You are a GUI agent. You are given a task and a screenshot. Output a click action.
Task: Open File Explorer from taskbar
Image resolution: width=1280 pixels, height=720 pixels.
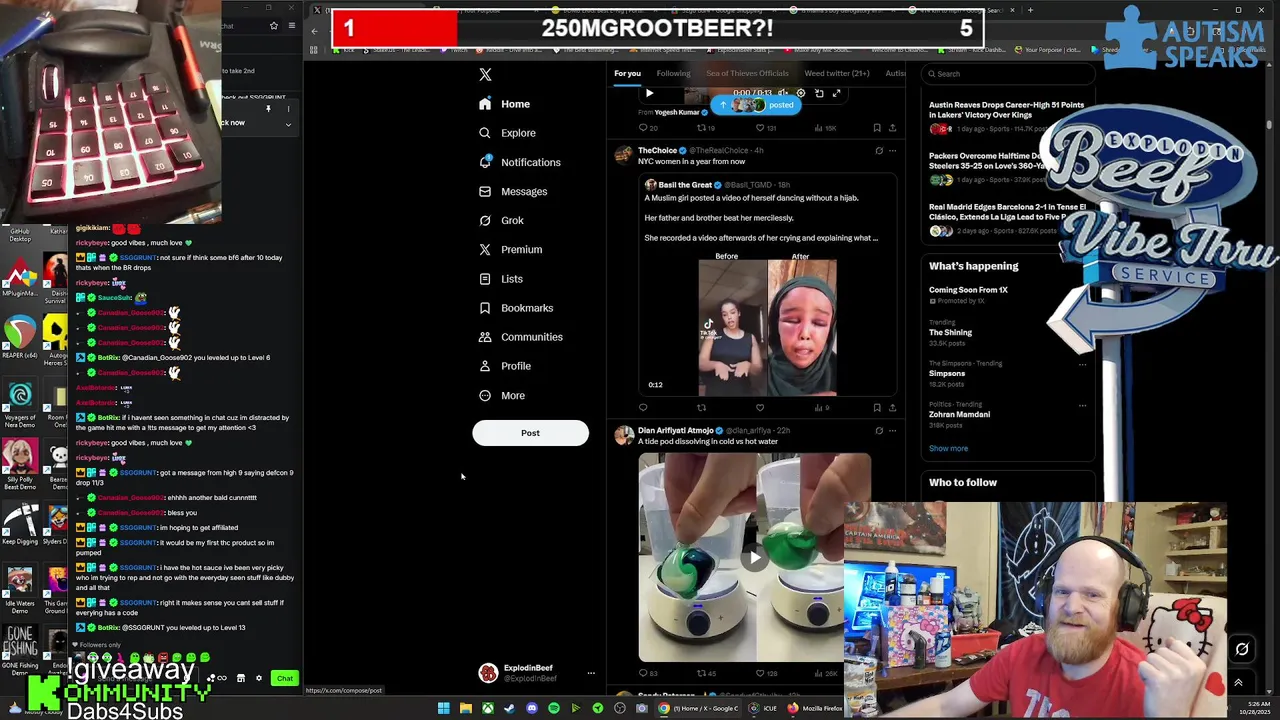click(465, 708)
